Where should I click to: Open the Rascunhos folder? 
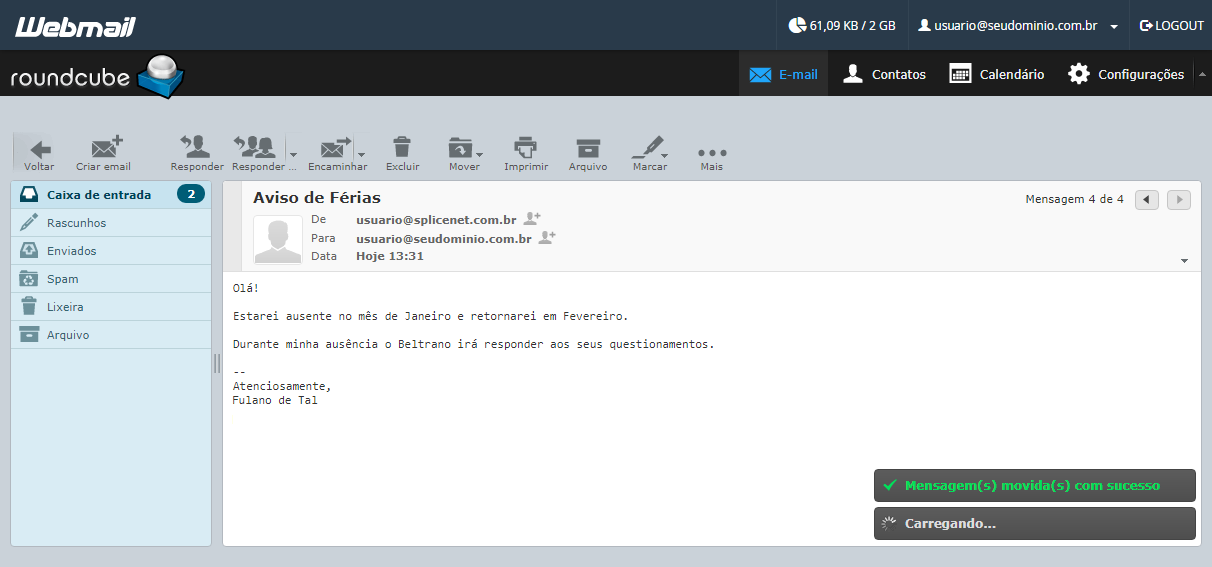[111, 223]
